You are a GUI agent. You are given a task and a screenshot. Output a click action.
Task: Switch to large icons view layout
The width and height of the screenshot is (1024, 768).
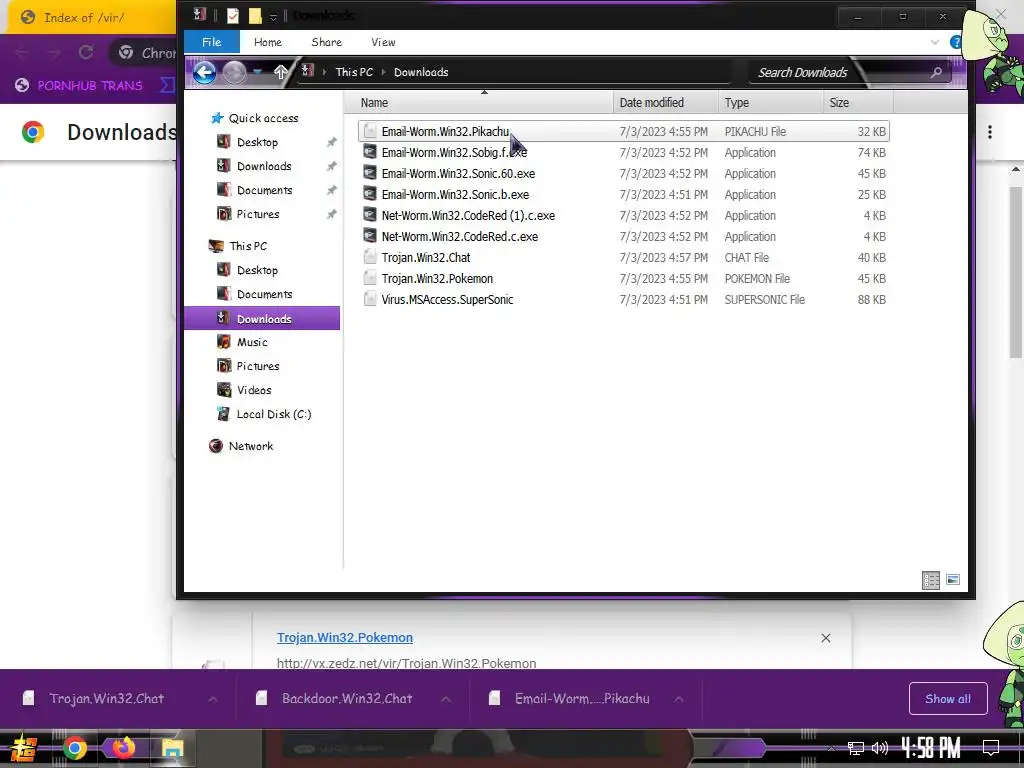tap(953, 580)
